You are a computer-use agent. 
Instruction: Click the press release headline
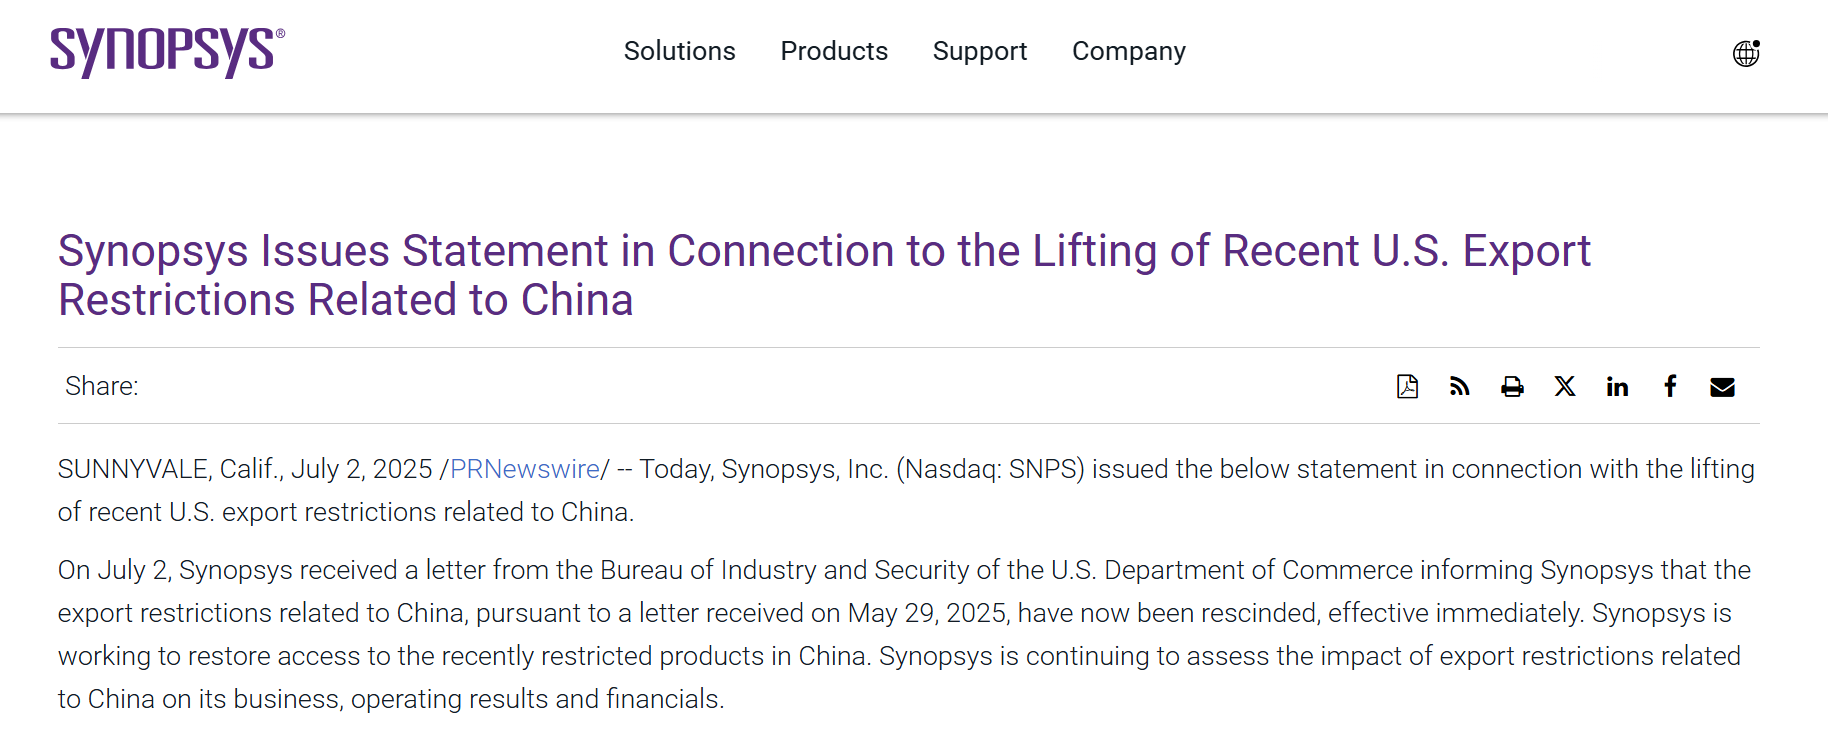[x=824, y=275]
